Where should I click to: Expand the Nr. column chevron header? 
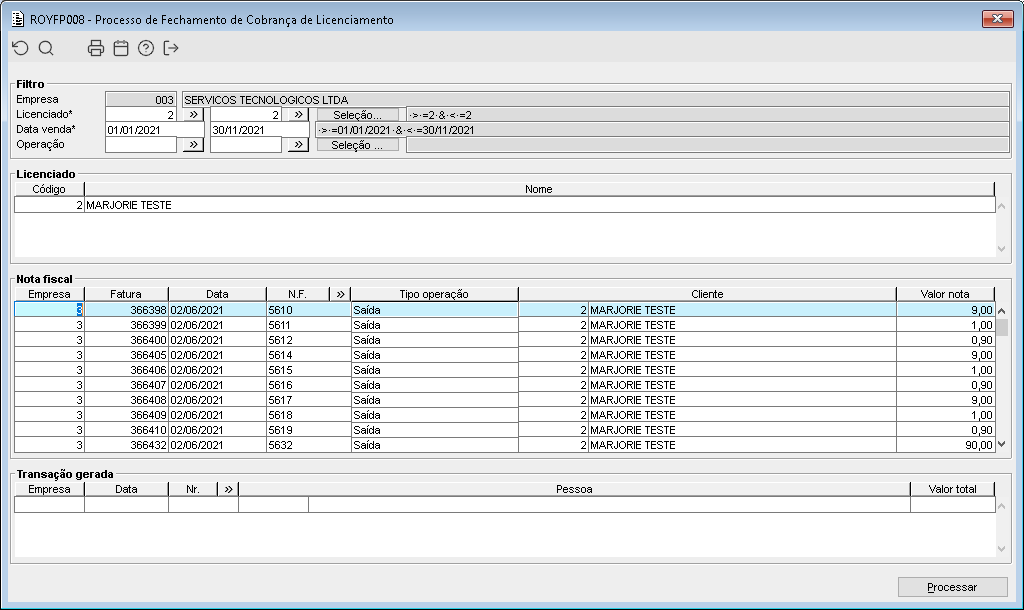point(228,489)
